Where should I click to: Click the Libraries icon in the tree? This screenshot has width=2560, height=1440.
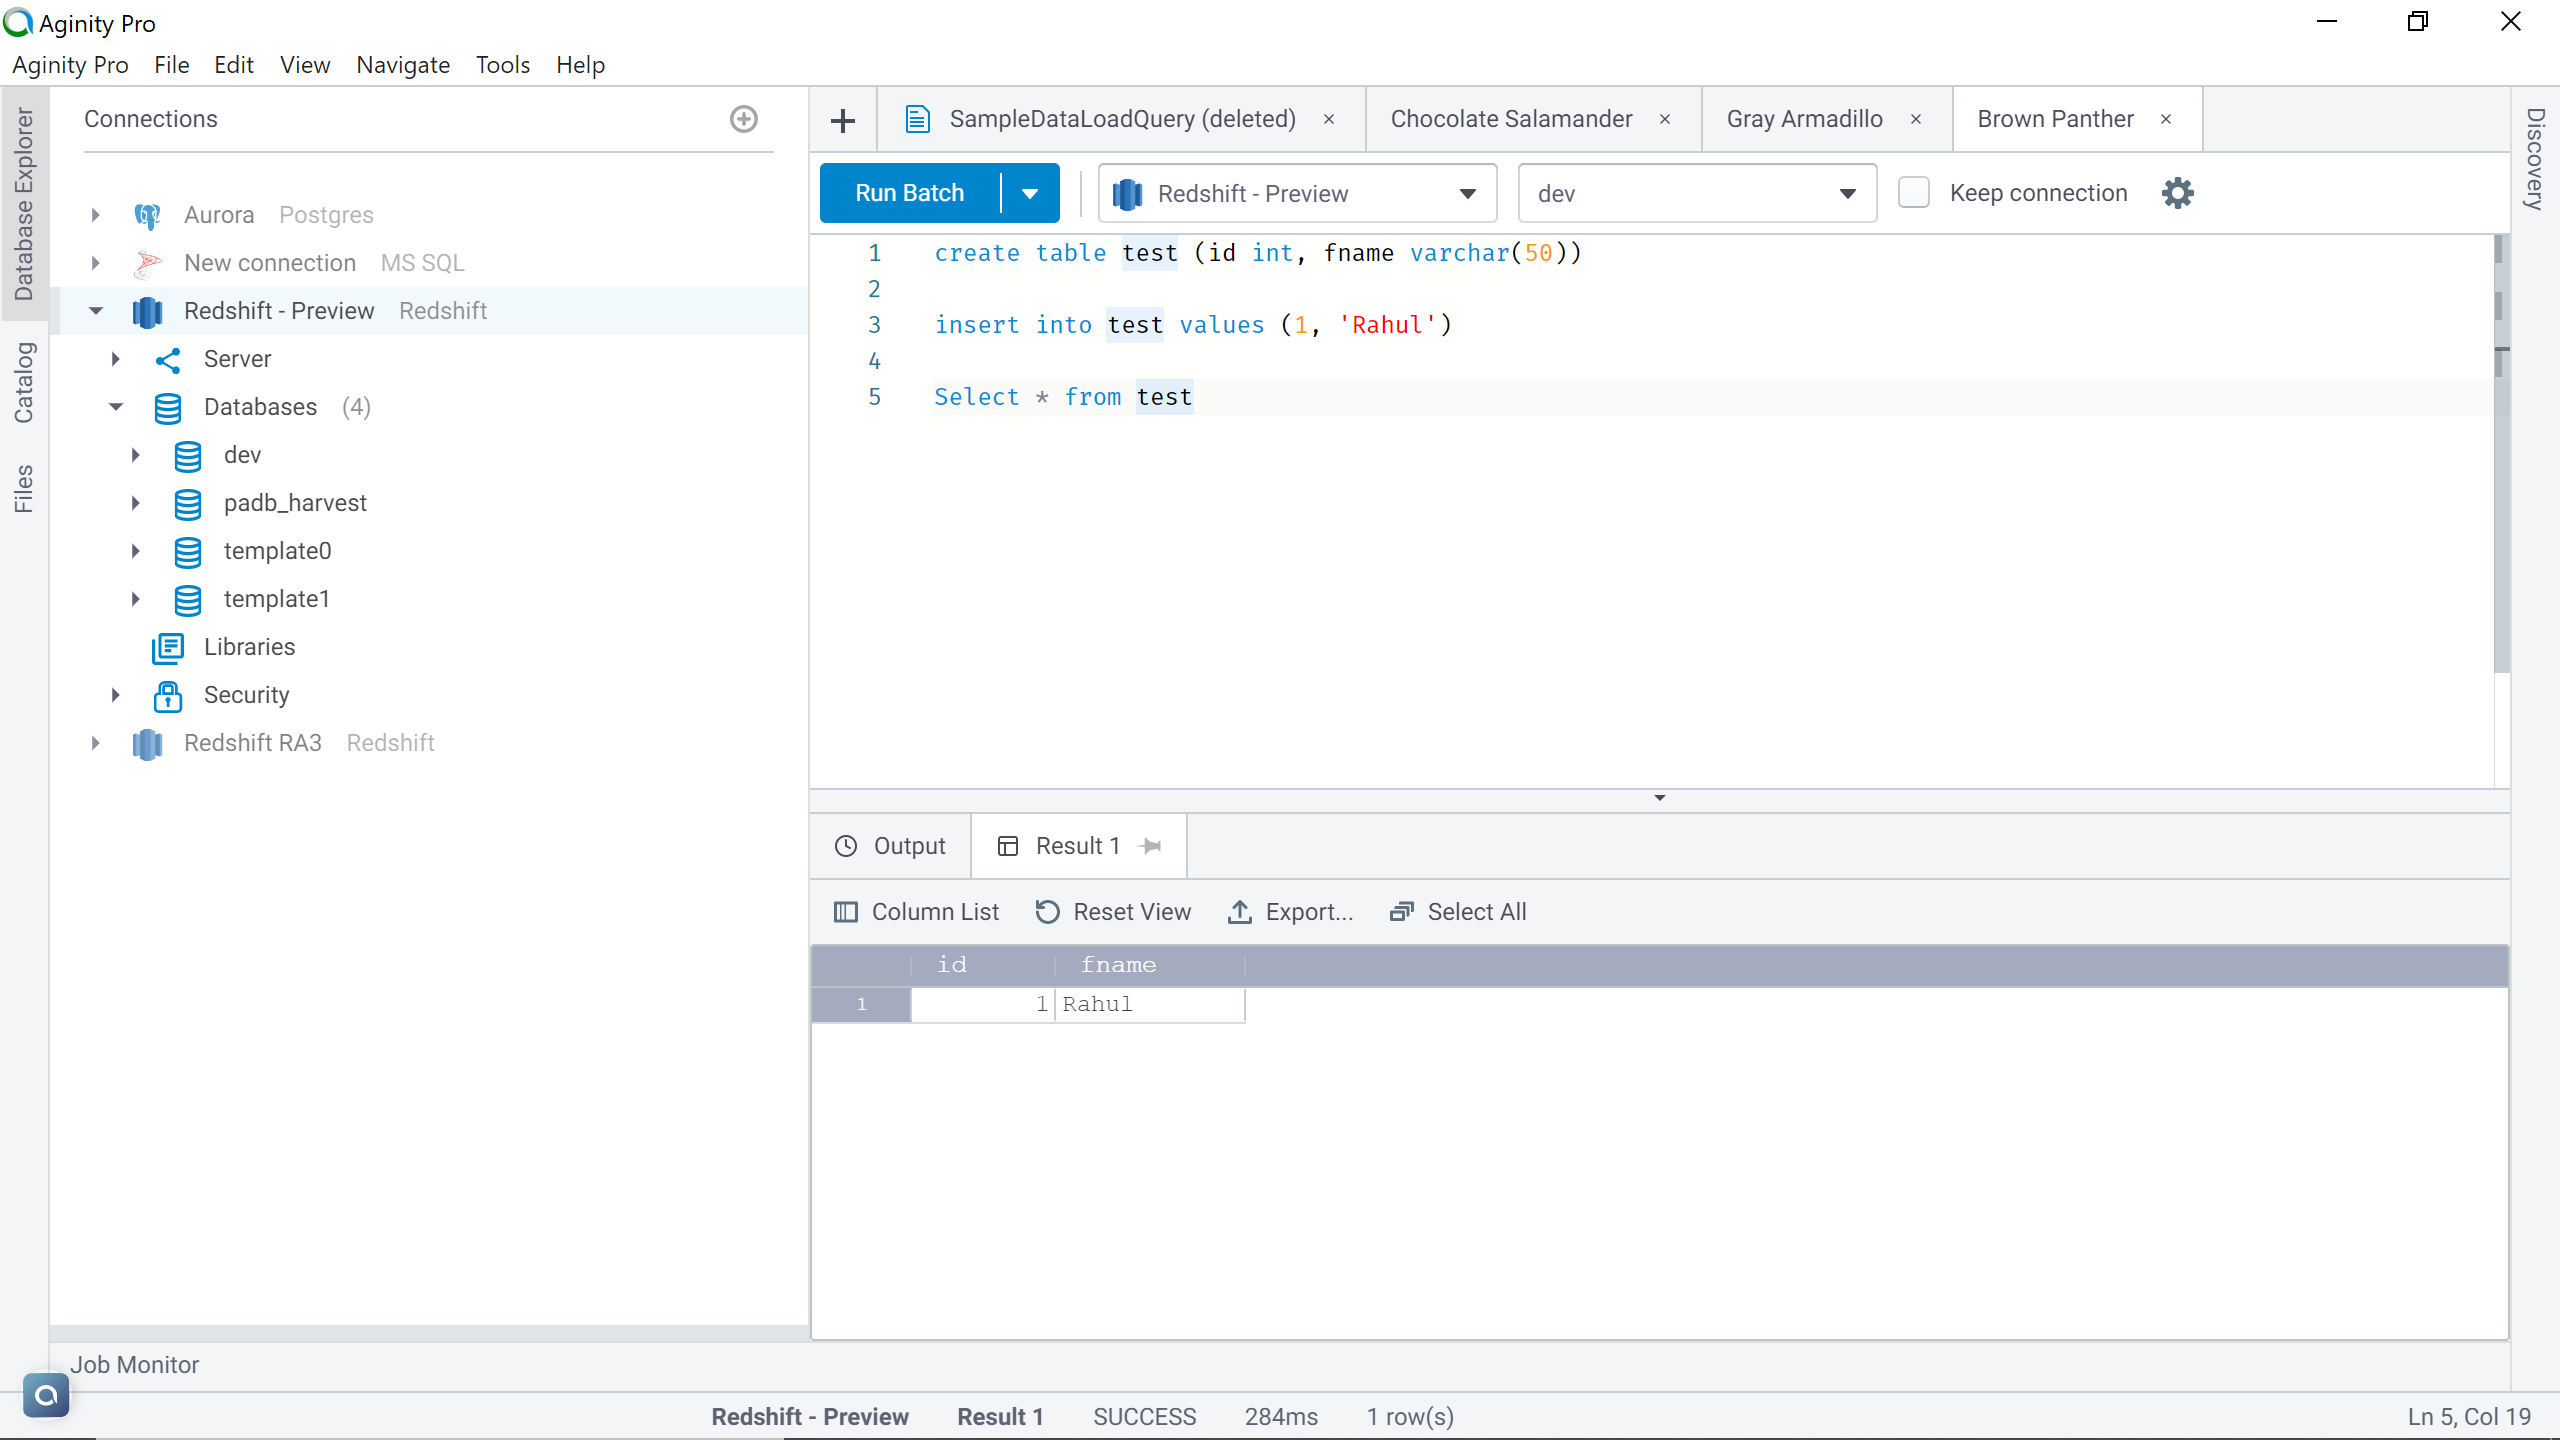click(x=167, y=647)
